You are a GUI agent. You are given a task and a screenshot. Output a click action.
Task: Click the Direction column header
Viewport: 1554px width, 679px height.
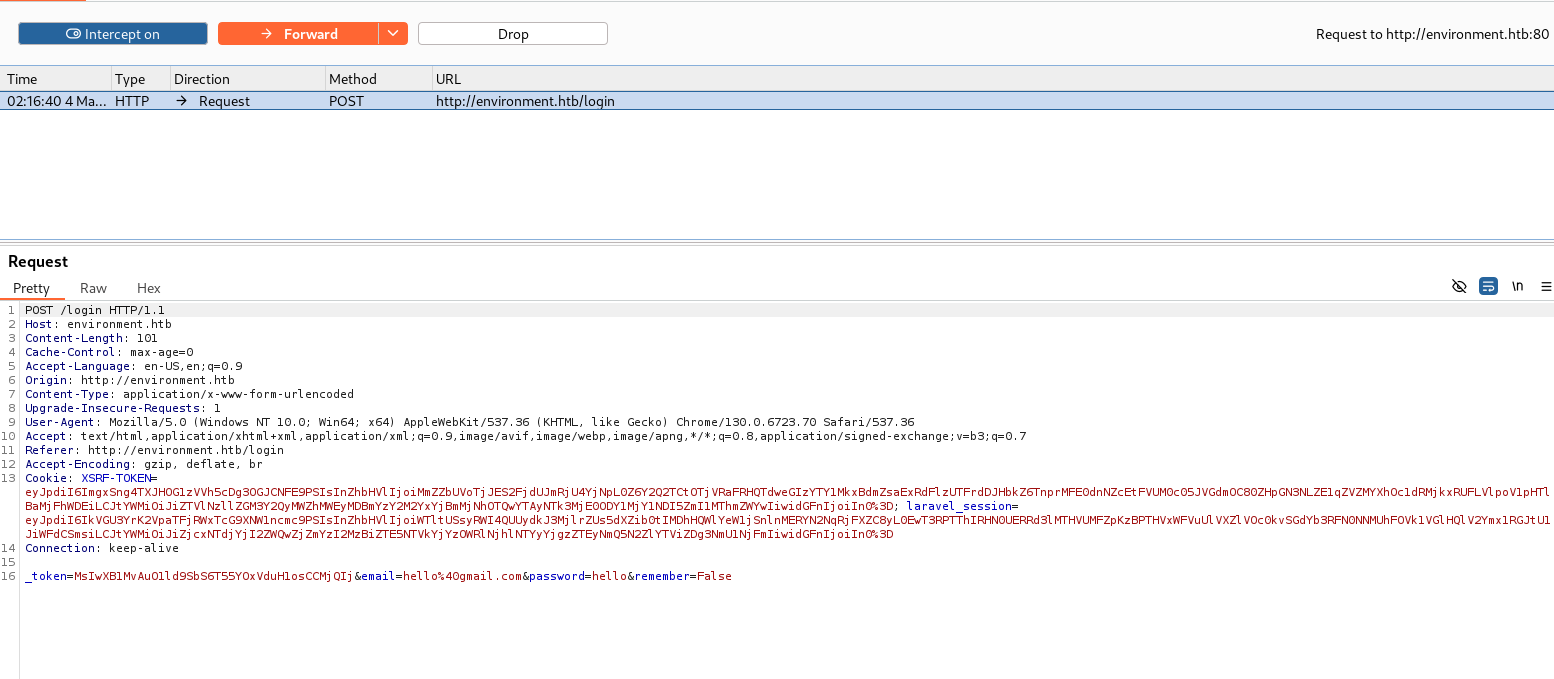pos(202,79)
